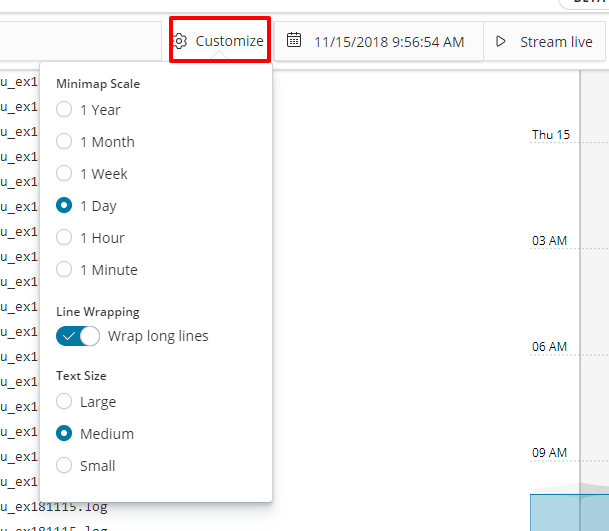Click the Thu 15 minimap marker
This screenshot has width=609, height=531.
pyautogui.click(x=551, y=135)
